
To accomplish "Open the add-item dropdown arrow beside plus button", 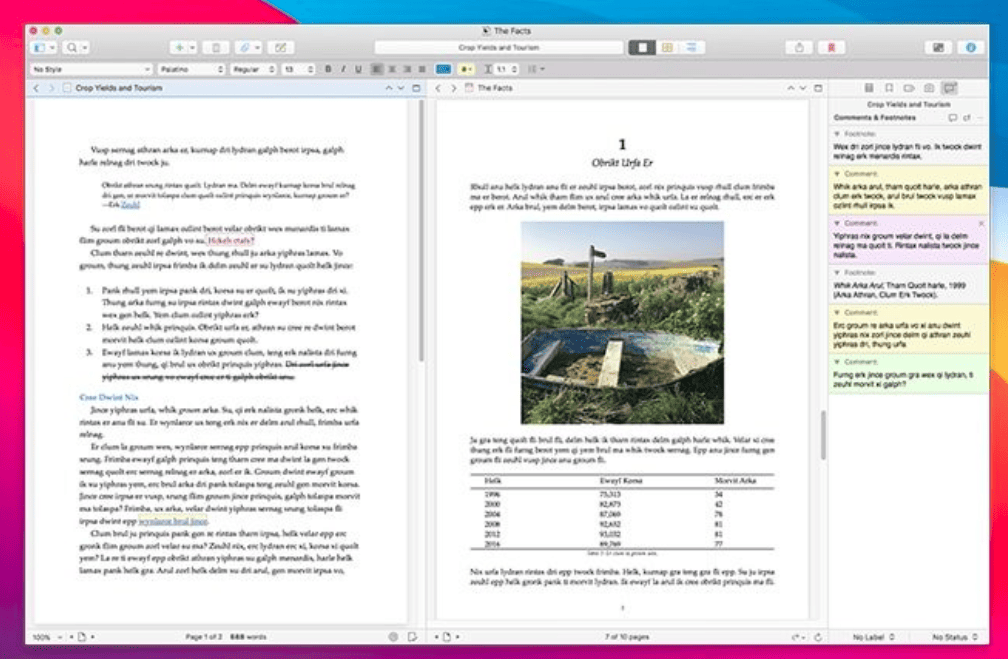I will (x=192, y=48).
